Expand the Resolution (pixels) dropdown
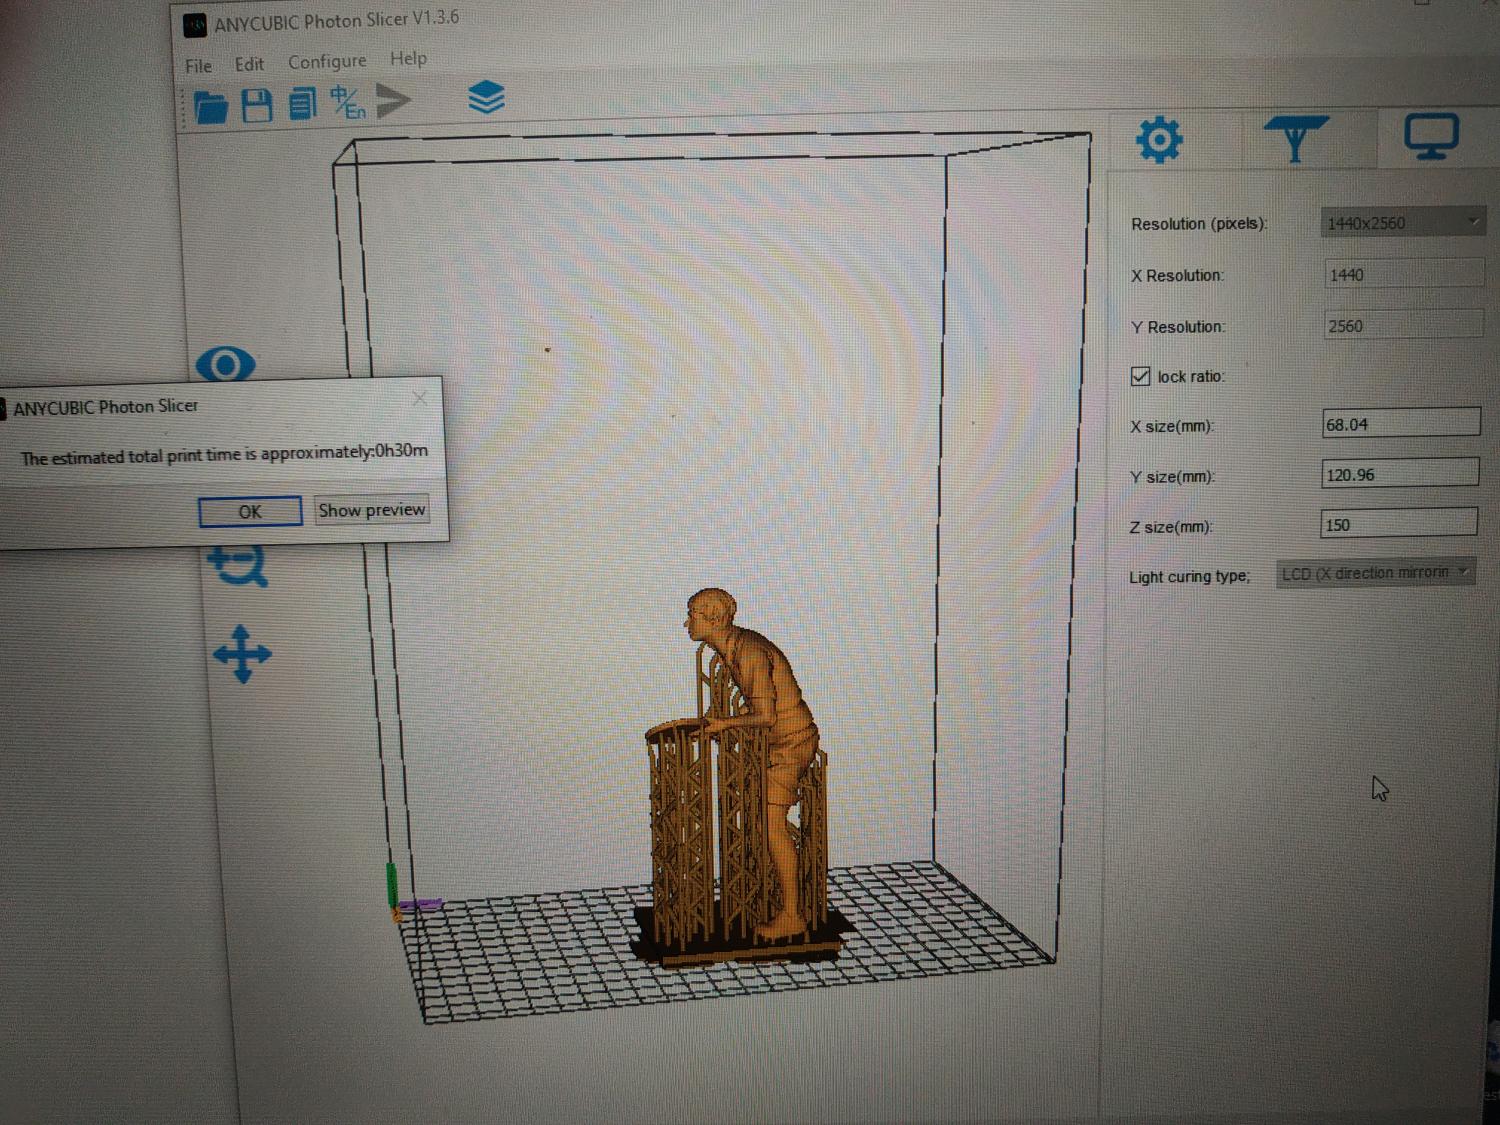Image resolution: width=1500 pixels, height=1125 pixels. (x=1402, y=223)
